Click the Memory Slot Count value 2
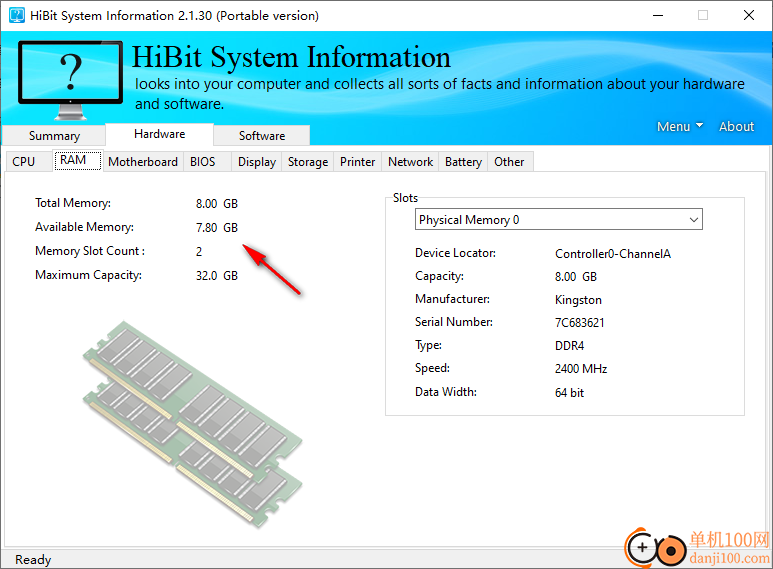 (x=199, y=251)
